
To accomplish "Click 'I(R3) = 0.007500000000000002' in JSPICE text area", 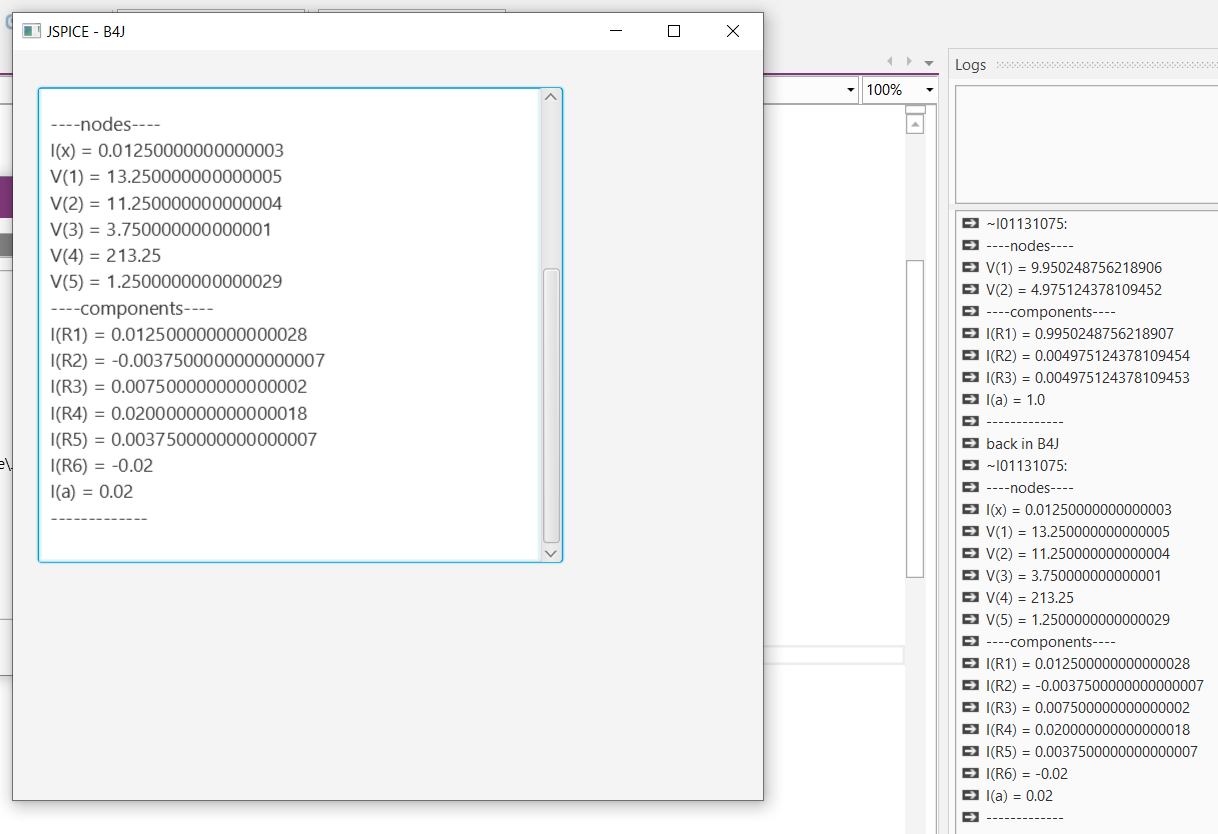I will pos(179,387).
